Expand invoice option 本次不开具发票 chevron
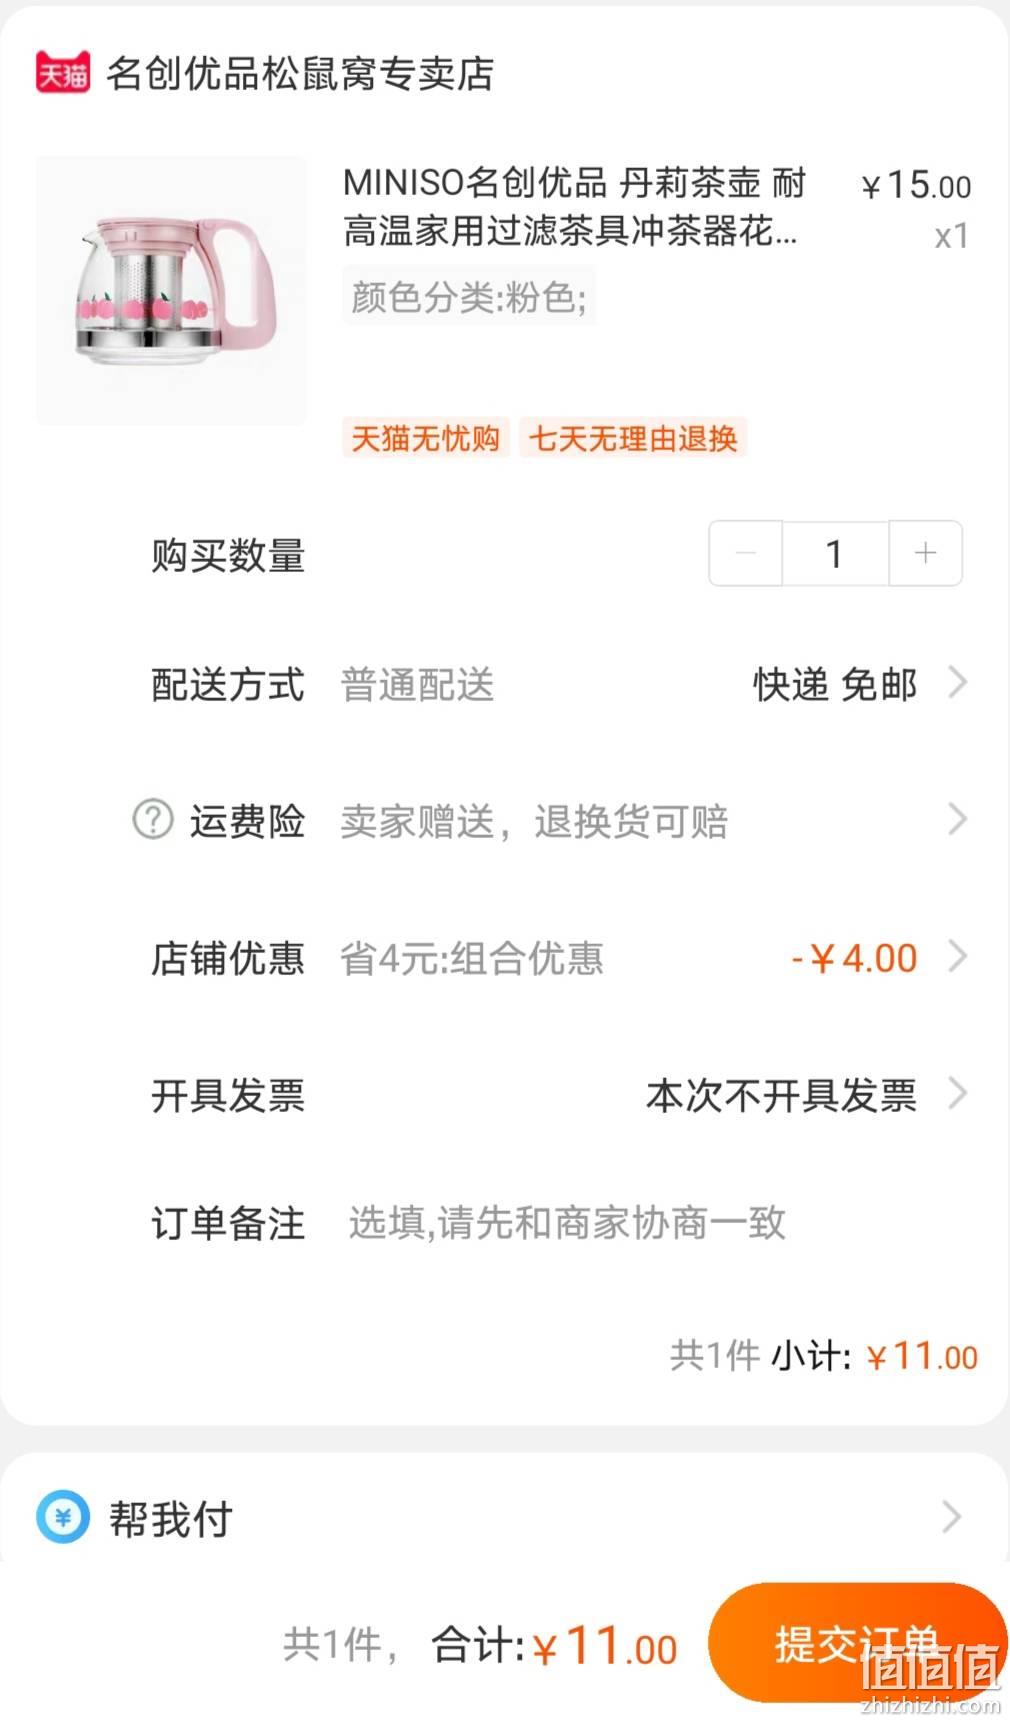The height and width of the screenshot is (1723, 1010). coord(957,1094)
